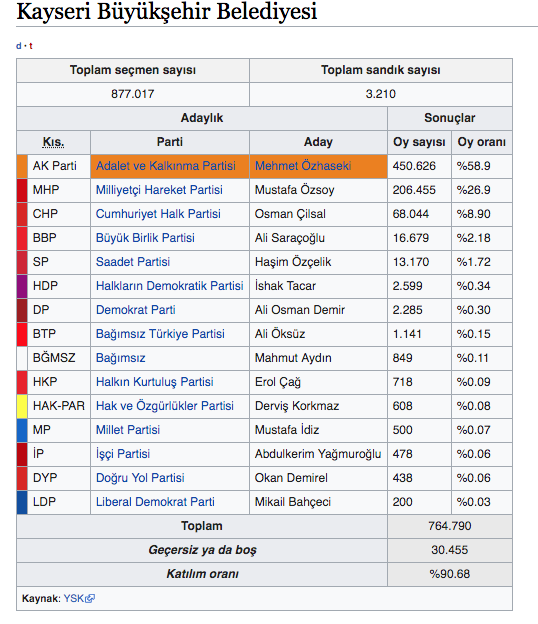Image resolution: width=538 pixels, height=624 pixels.
Task: Follow the Millet Partisi link
Action: click(x=128, y=430)
